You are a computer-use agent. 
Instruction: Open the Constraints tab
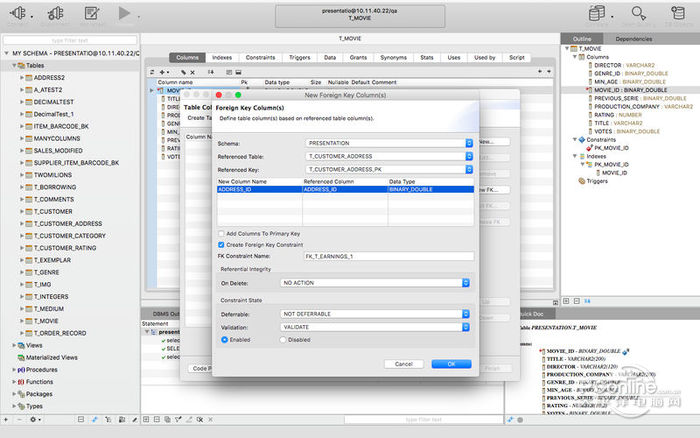coord(260,58)
